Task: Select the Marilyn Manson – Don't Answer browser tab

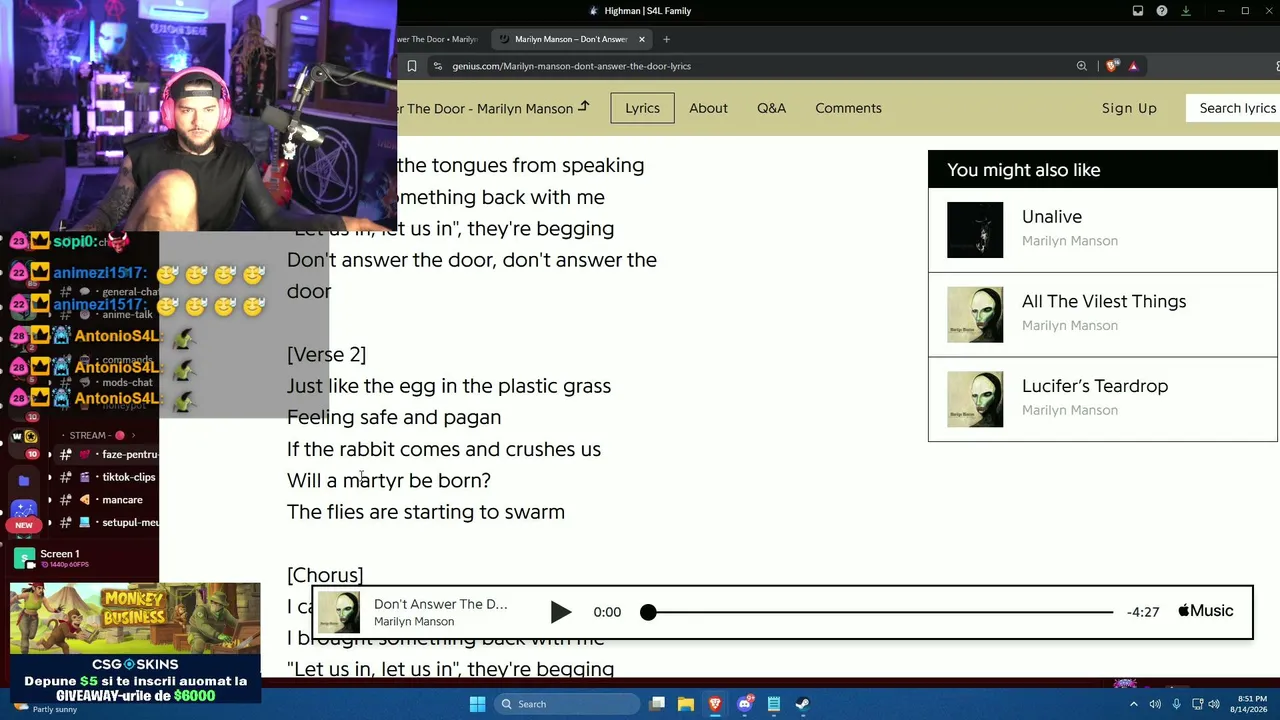Action: pyautogui.click(x=570, y=39)
